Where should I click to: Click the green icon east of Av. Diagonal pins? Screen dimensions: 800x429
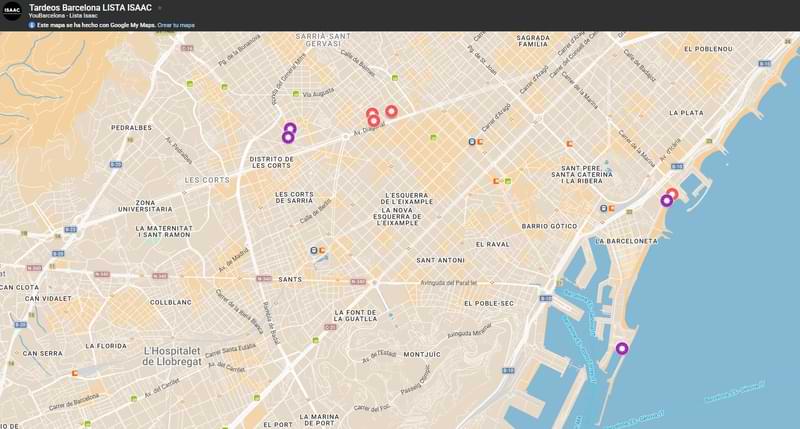(433, 137)
